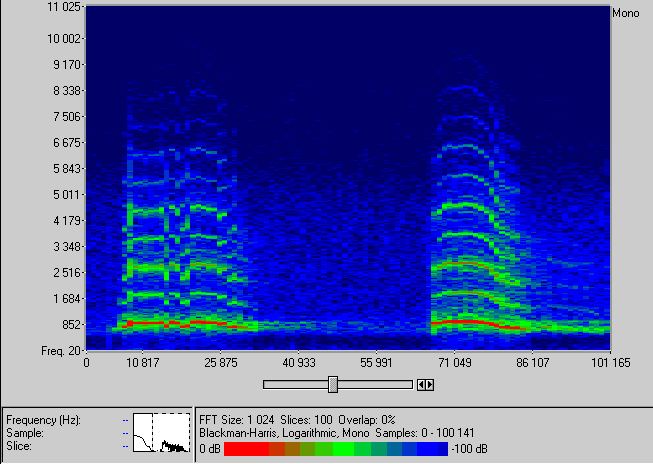653x464 pixels.
Task: Click the 'FFT Size: 1 024' status text
Action: 237,419
